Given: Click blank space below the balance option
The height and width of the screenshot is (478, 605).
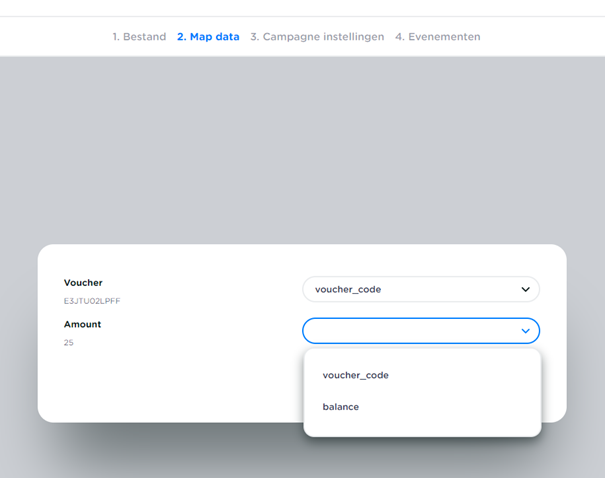Looking at the screenshot, I should (x=420, y=427).
